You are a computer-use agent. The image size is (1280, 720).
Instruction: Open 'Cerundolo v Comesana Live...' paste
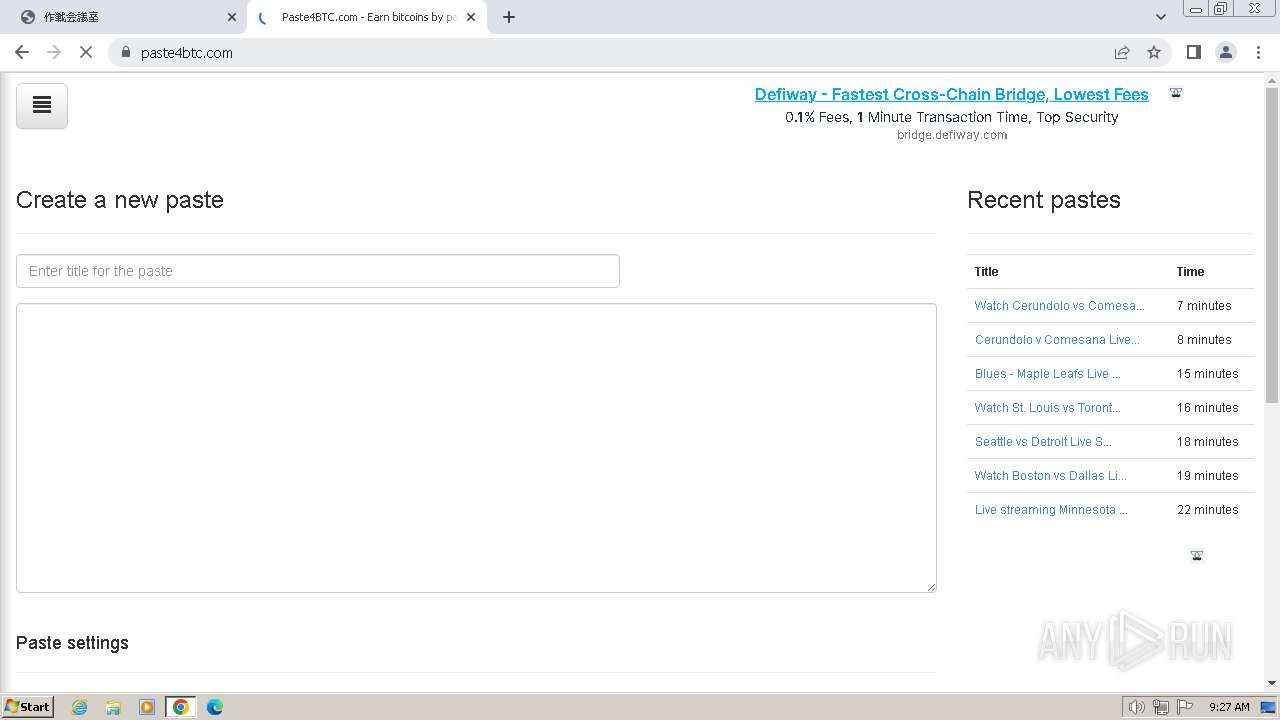click(x=1057, y=340)
